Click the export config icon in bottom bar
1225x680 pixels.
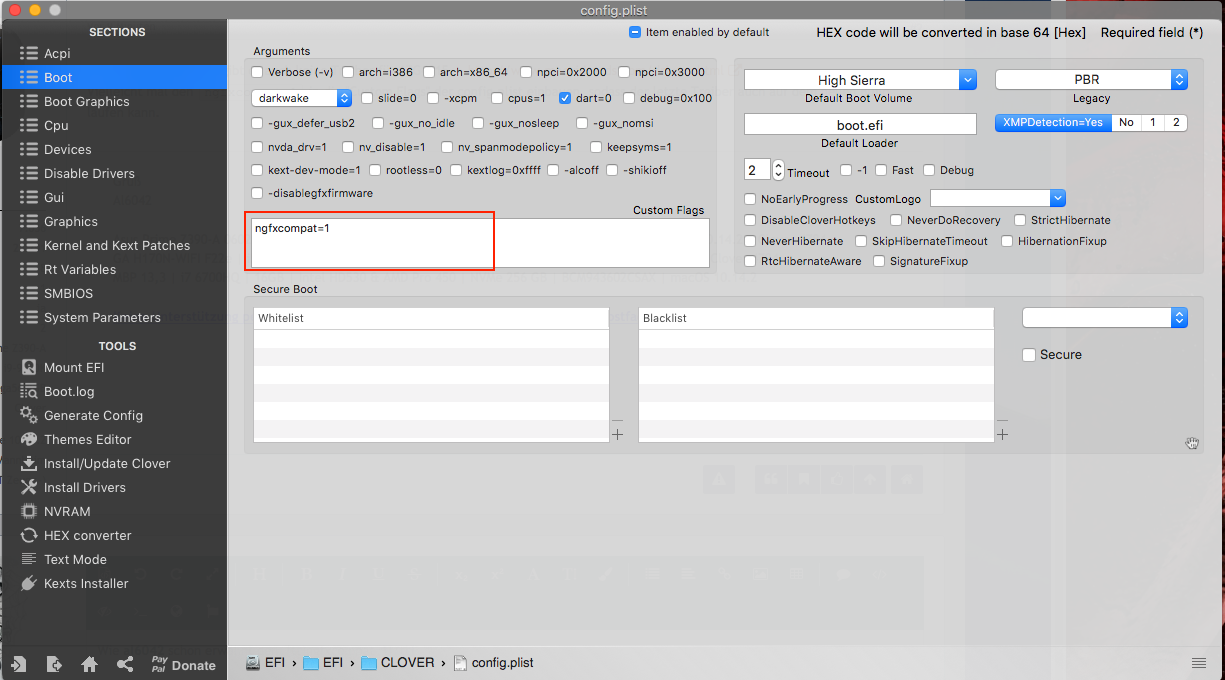[54, 664]
